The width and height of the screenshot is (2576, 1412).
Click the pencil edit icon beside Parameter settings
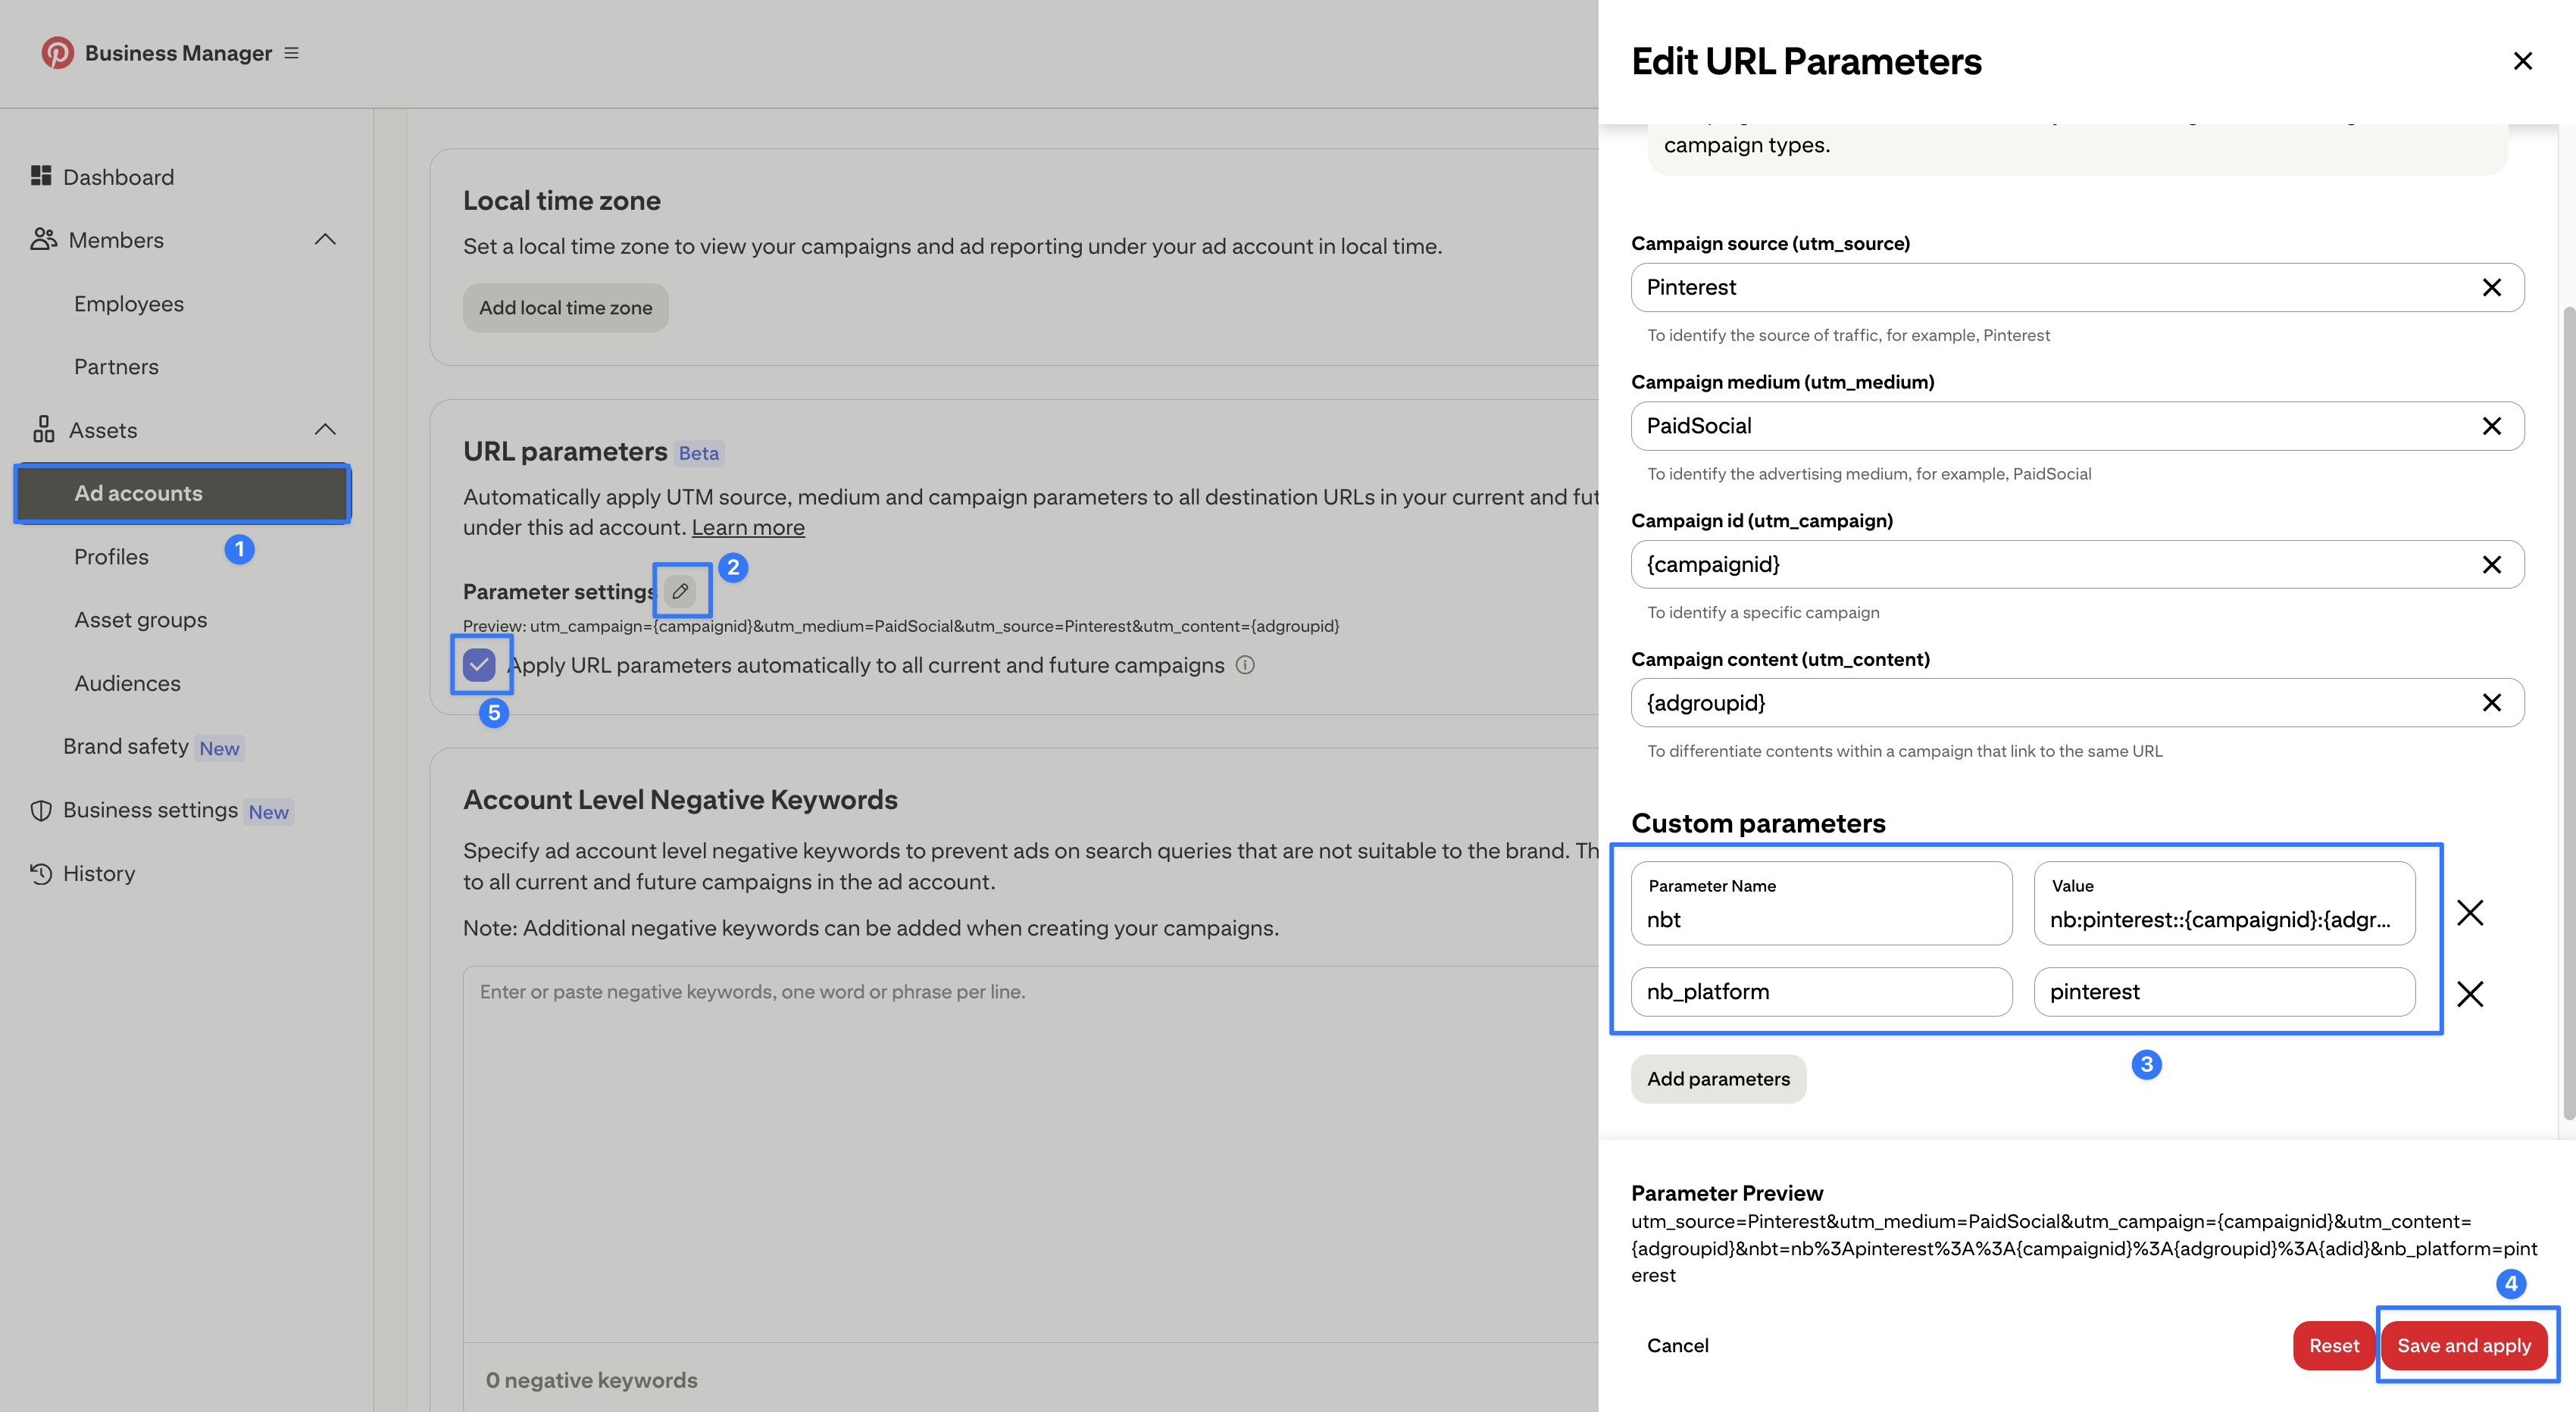pyautogui.click(x=680, y=591)
